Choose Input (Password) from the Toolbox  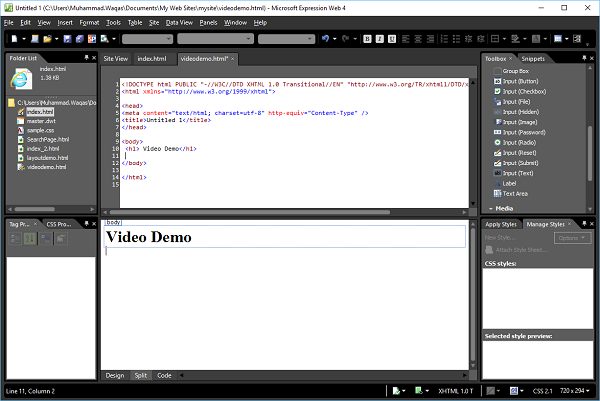(523, 131)
